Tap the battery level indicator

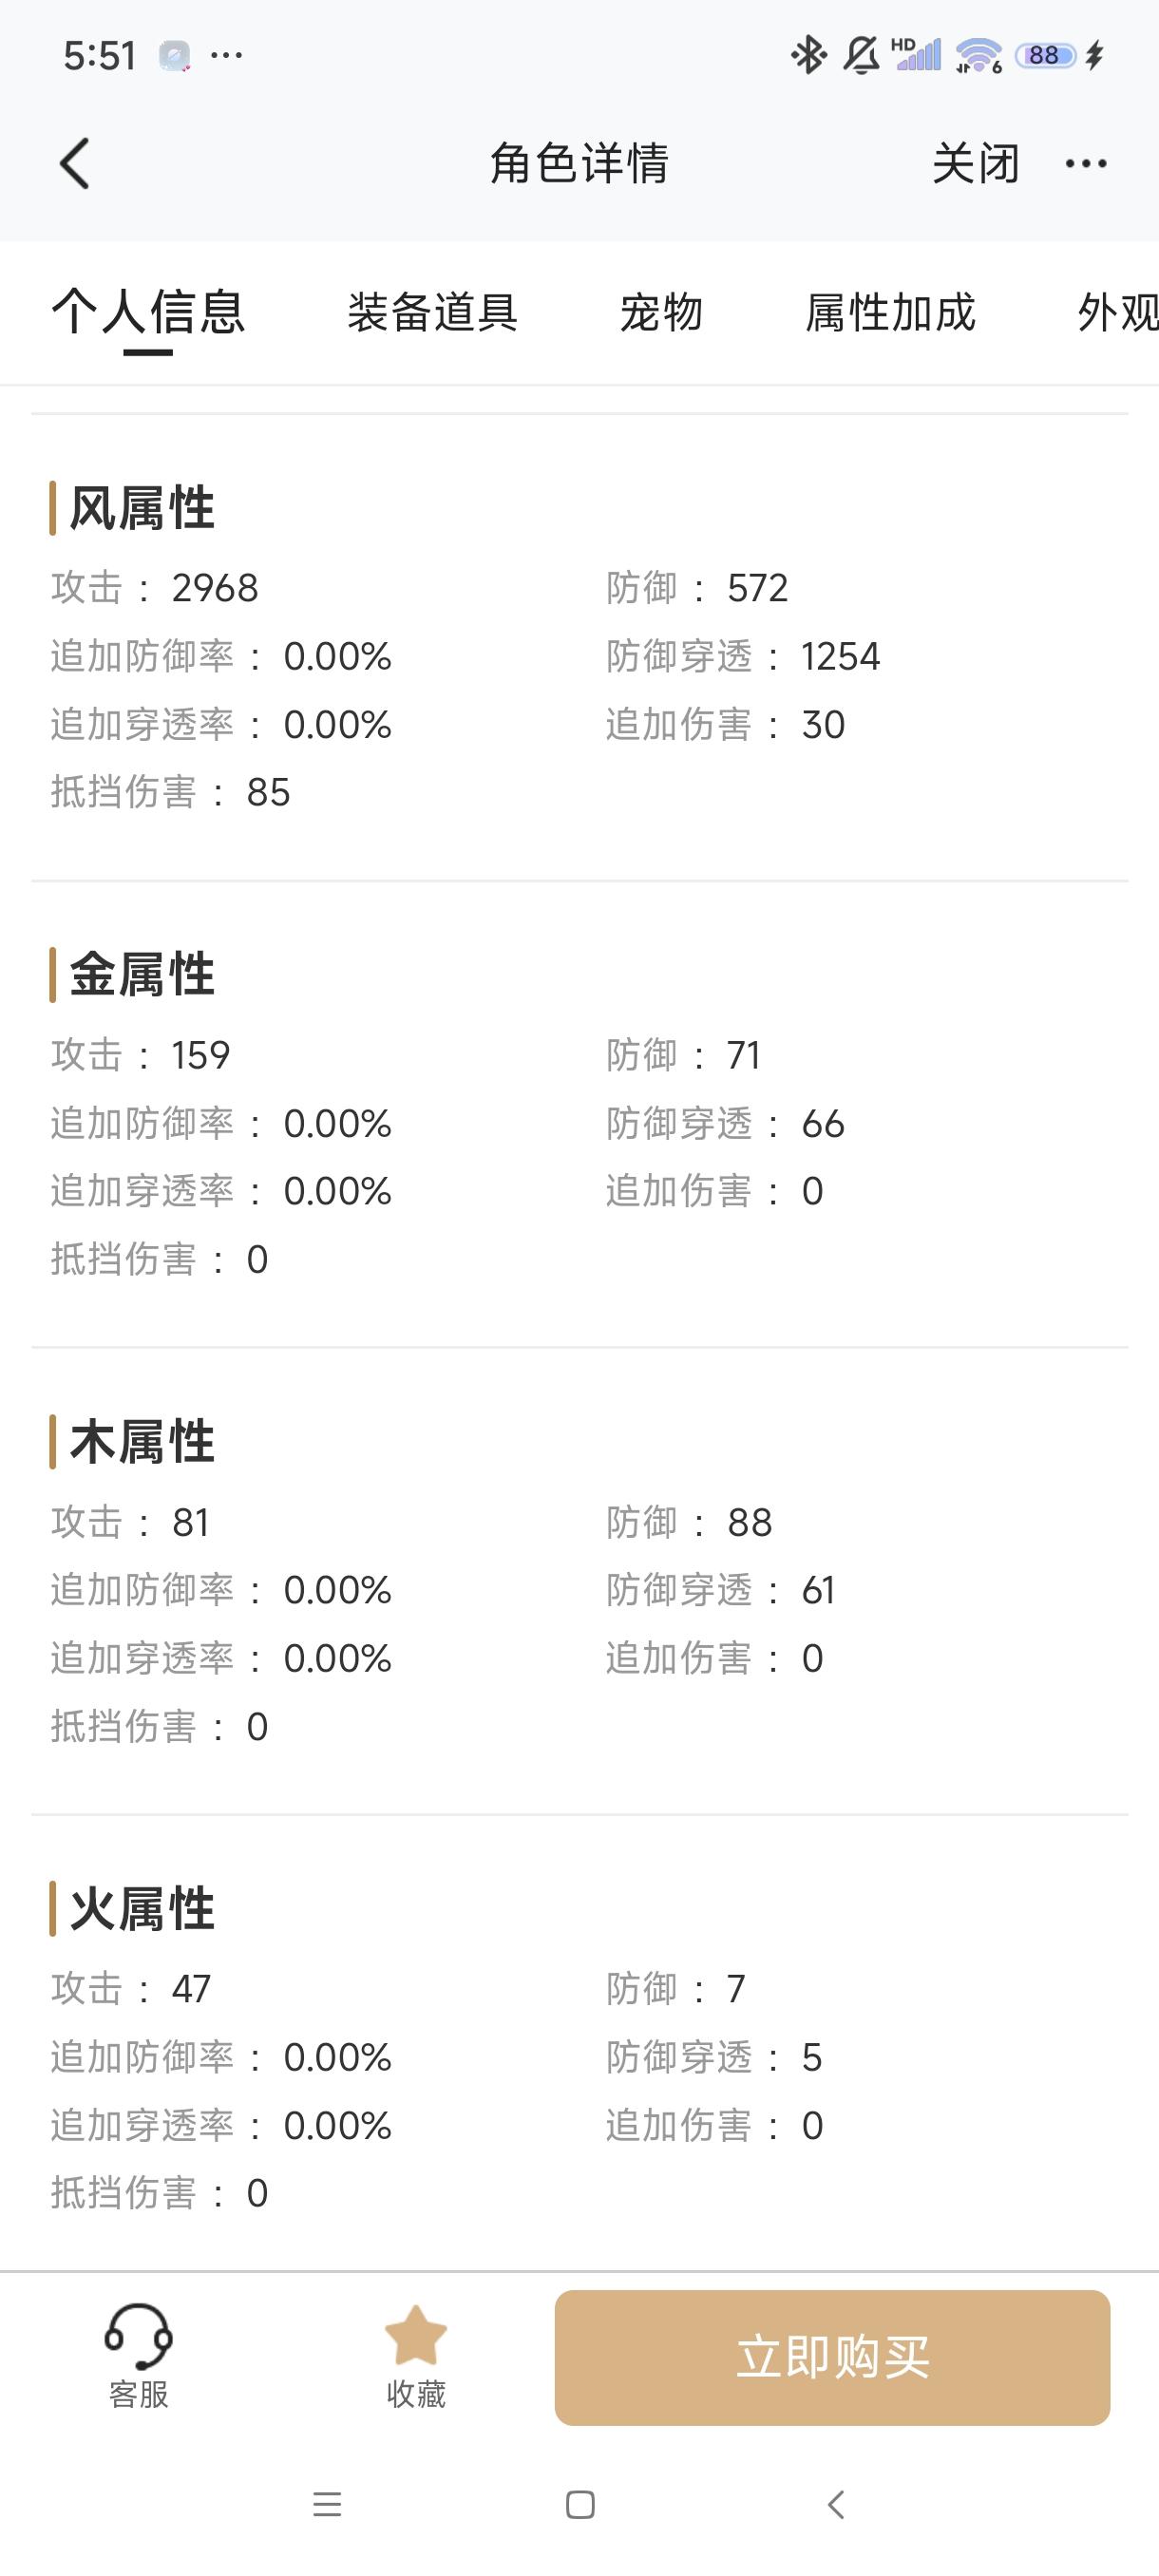click(1045, 55)
